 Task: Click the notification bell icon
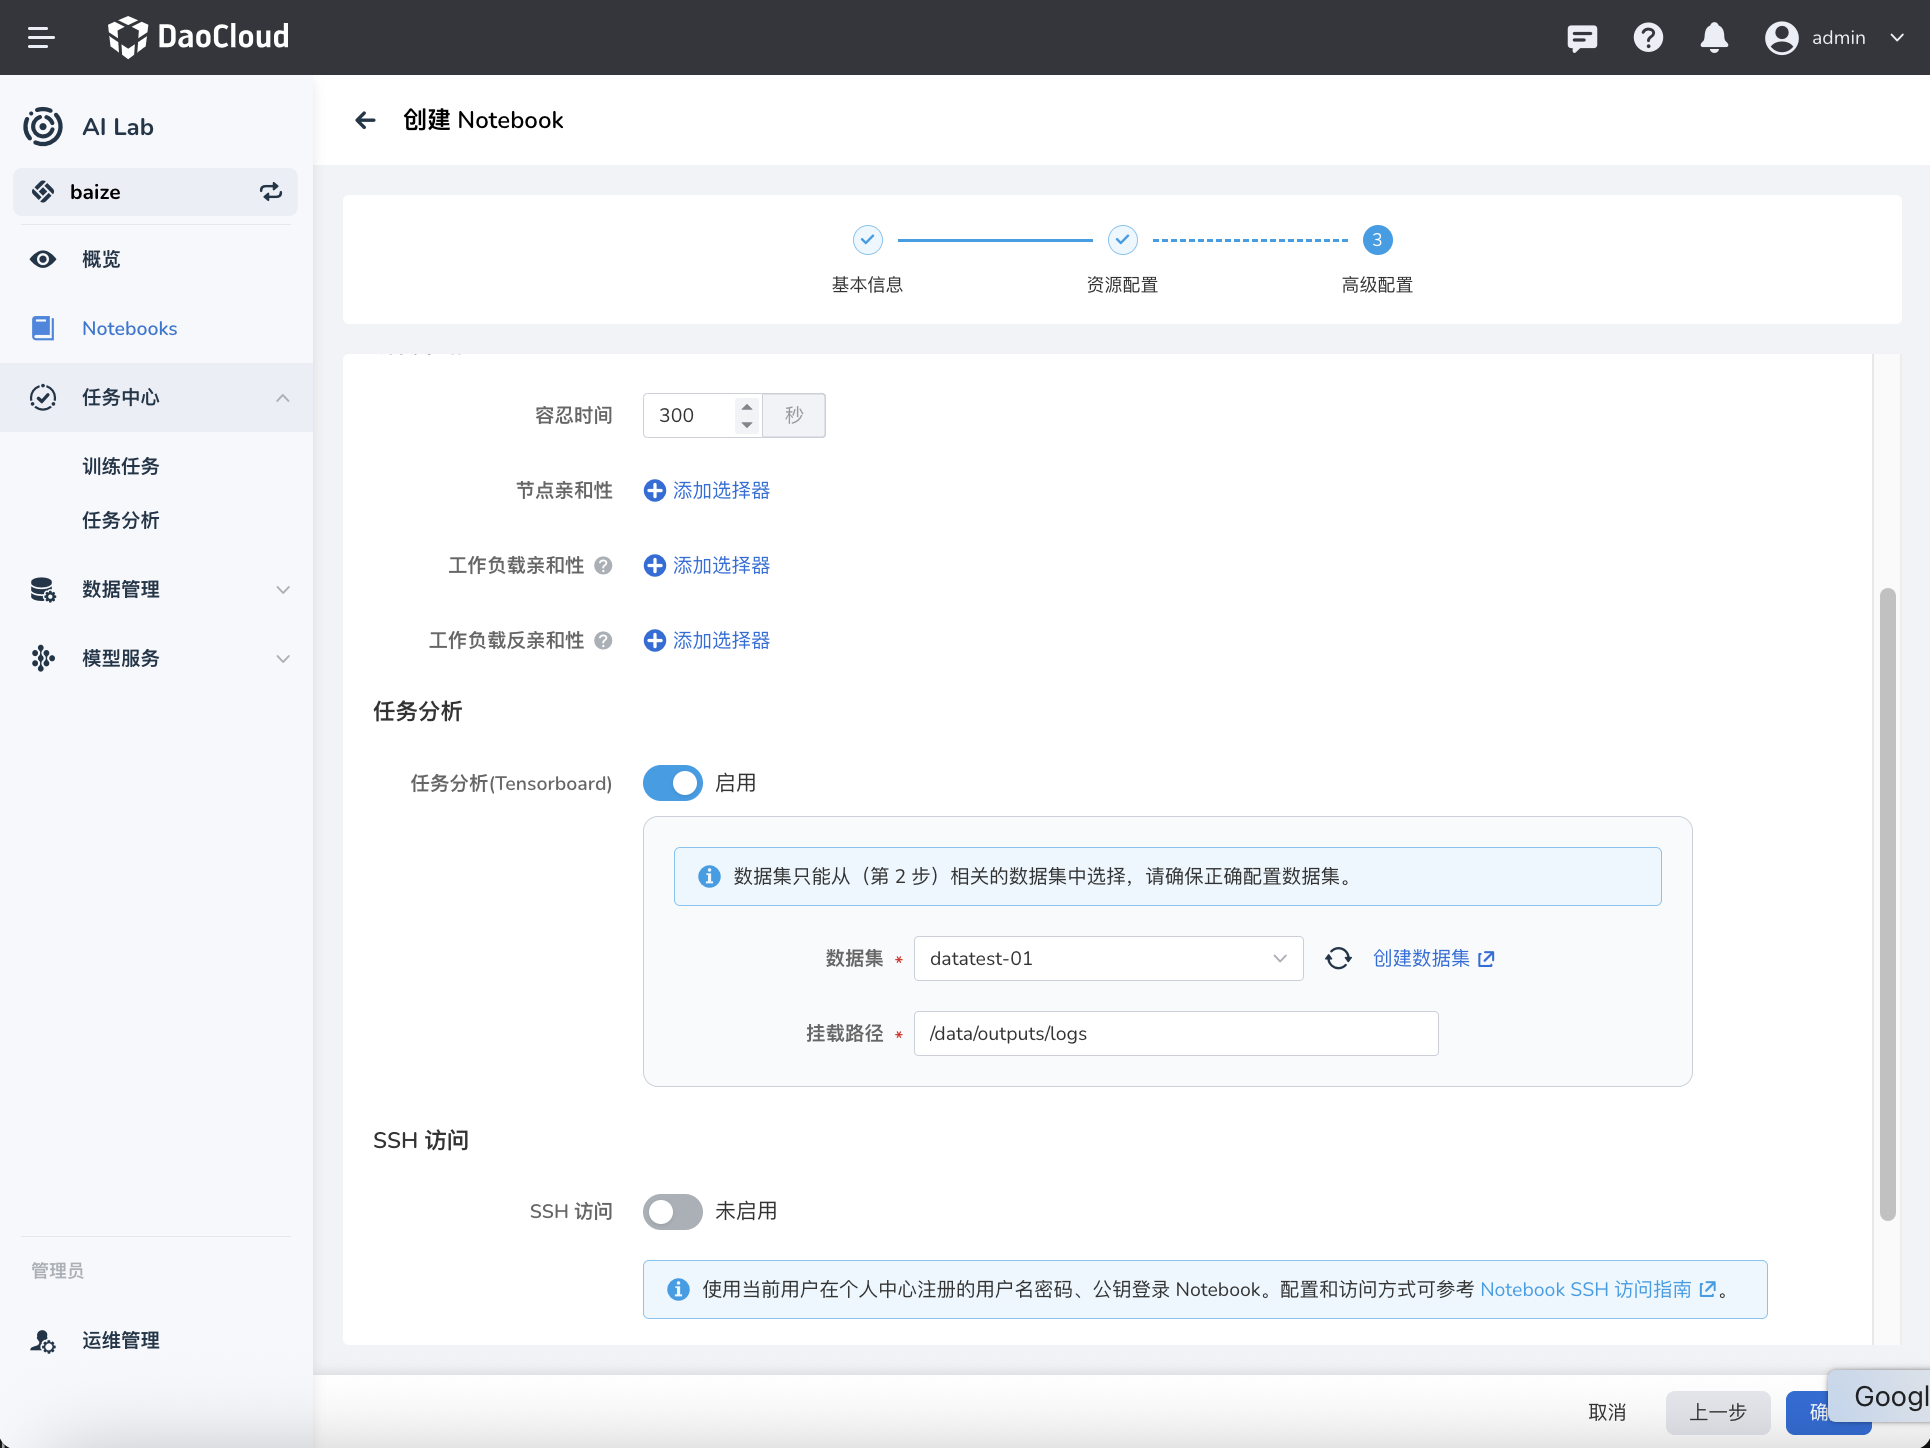(x=1714, y=37)
